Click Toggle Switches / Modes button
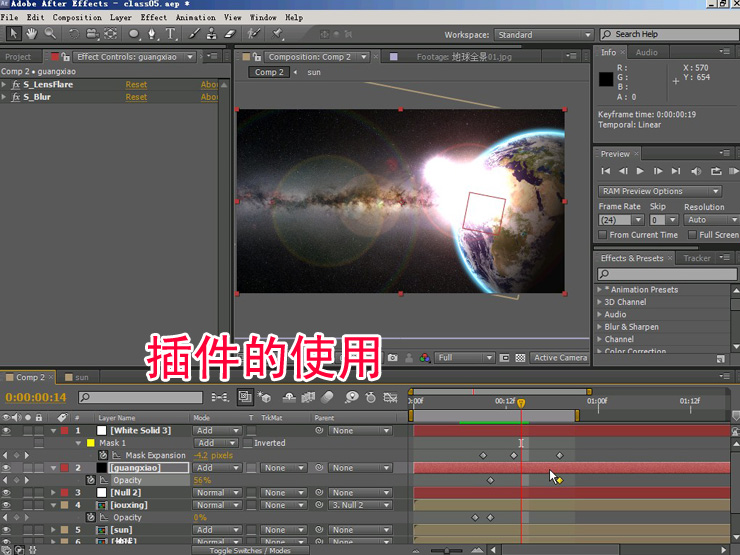 (251, 551)
